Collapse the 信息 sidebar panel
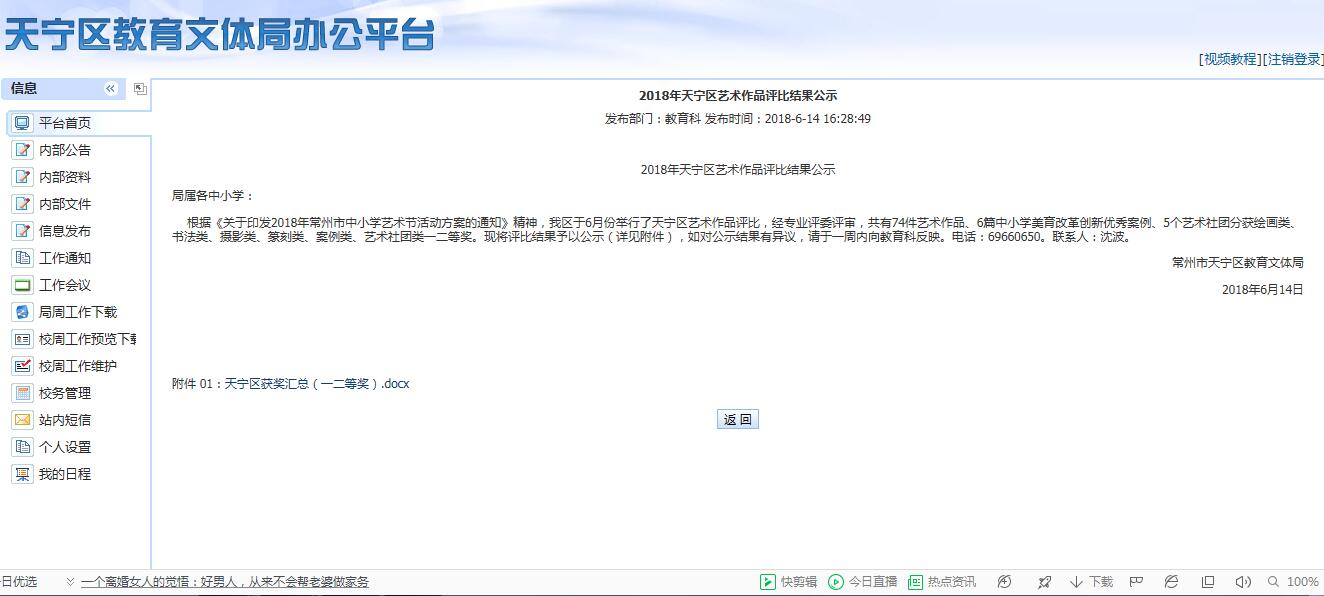 pos(111,89)
